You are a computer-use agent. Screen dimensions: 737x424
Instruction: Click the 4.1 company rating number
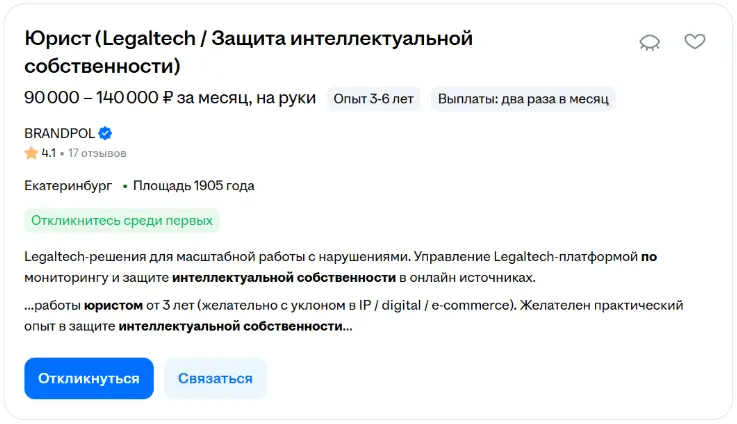click(48, 153)
